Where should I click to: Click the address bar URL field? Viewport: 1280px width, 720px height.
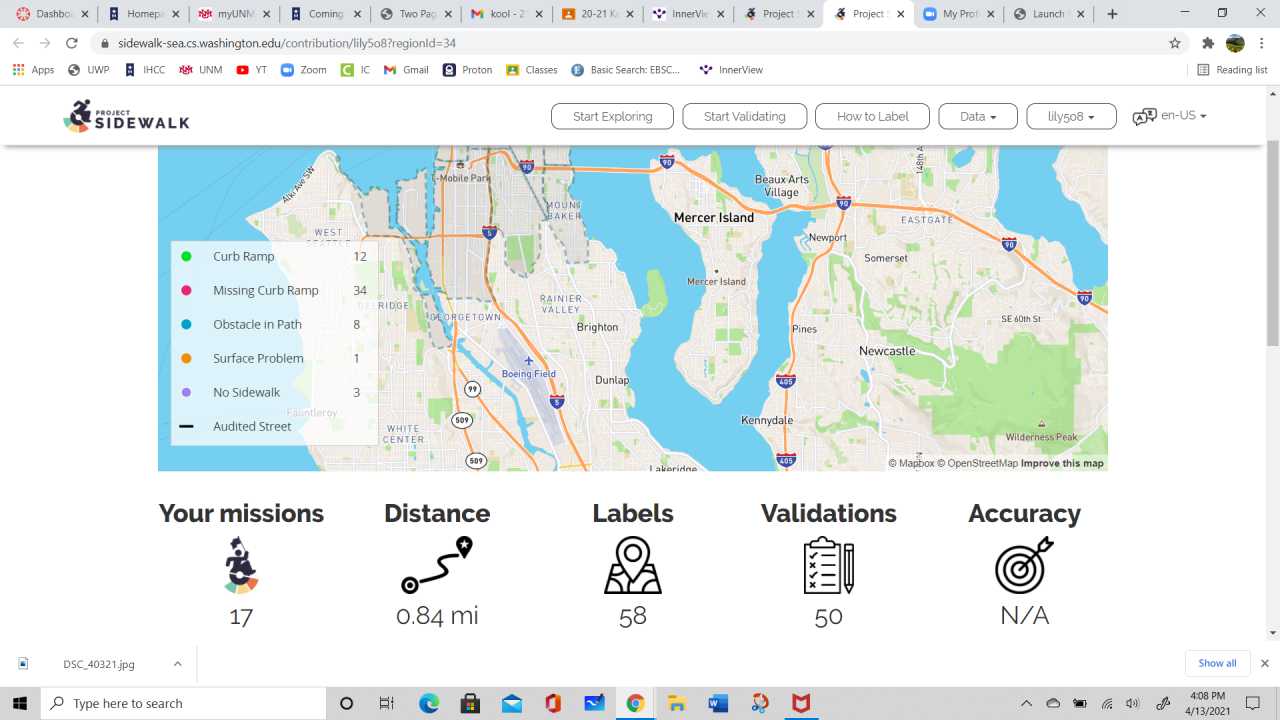pyautogui.click(x=630, y=44)
